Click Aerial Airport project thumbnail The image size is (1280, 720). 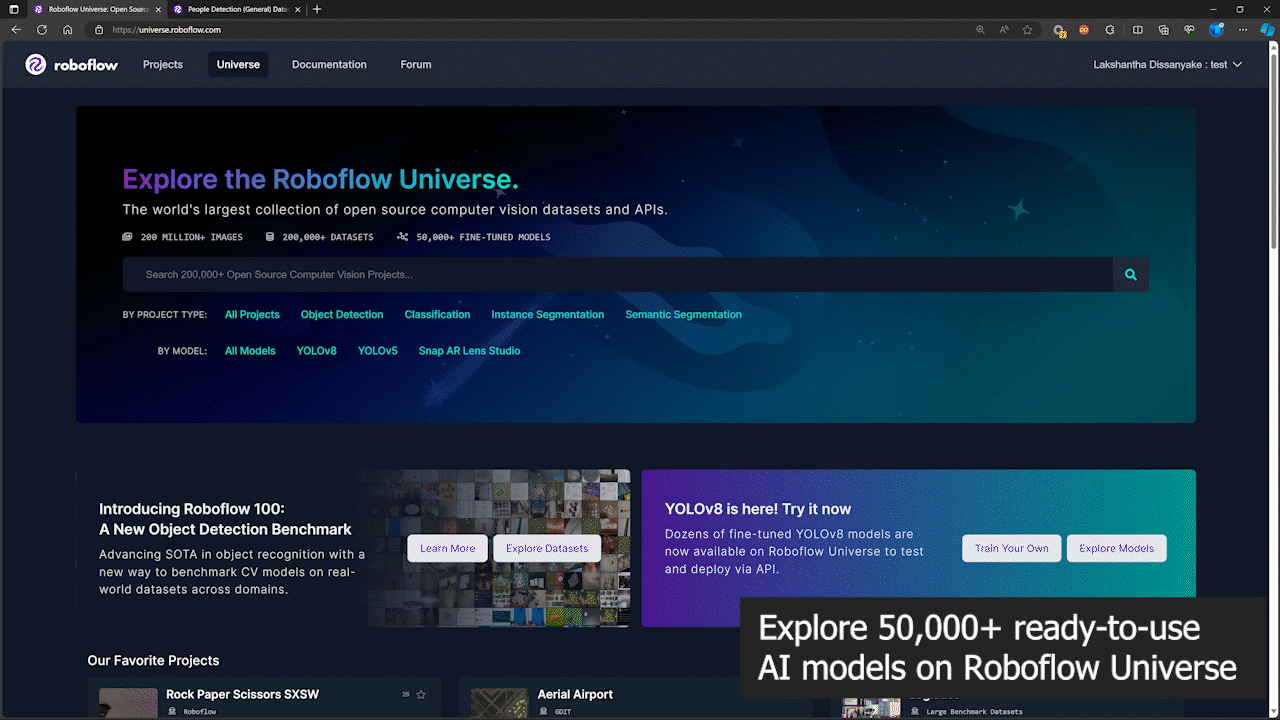499,703
